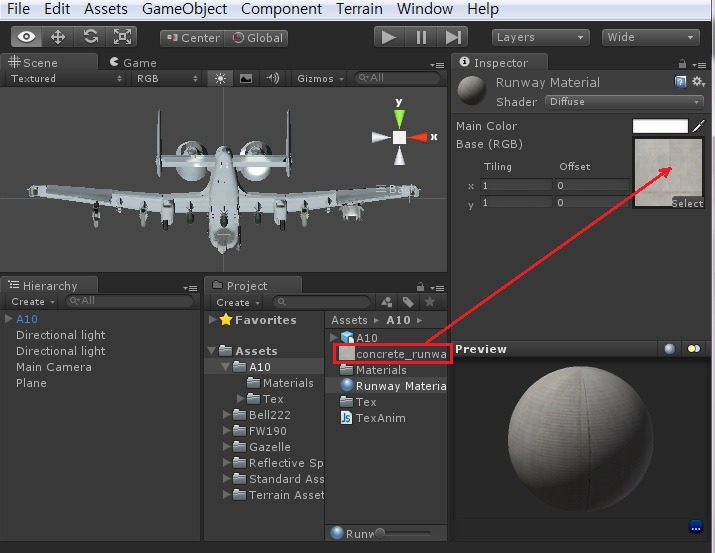The width and height of the screenshot is (715, 553).
Task: Open the Component menu
Action: coord(281,9)
